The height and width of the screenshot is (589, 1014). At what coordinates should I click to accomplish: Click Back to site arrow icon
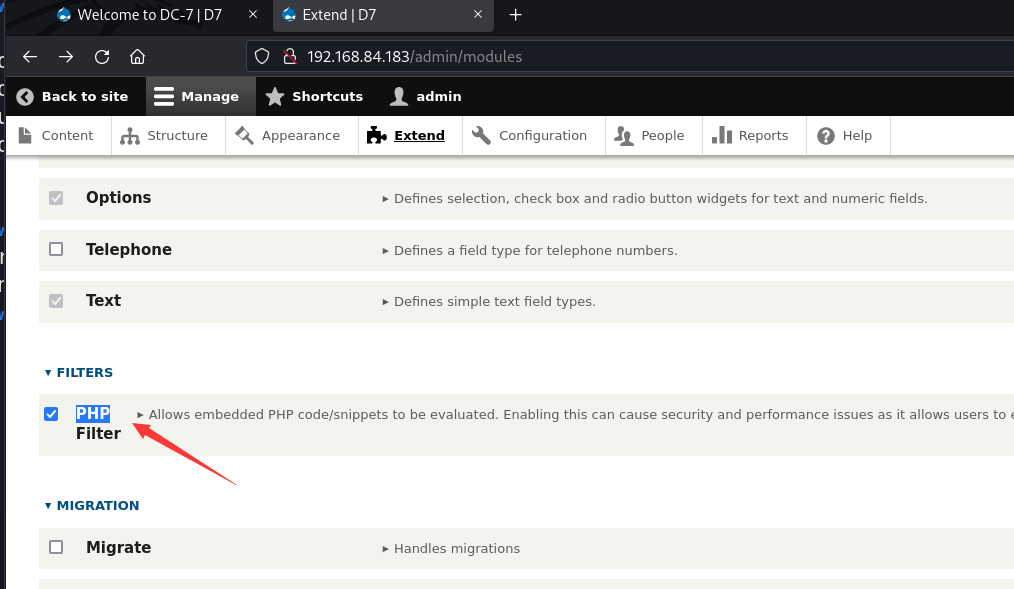tap(25, 96)
